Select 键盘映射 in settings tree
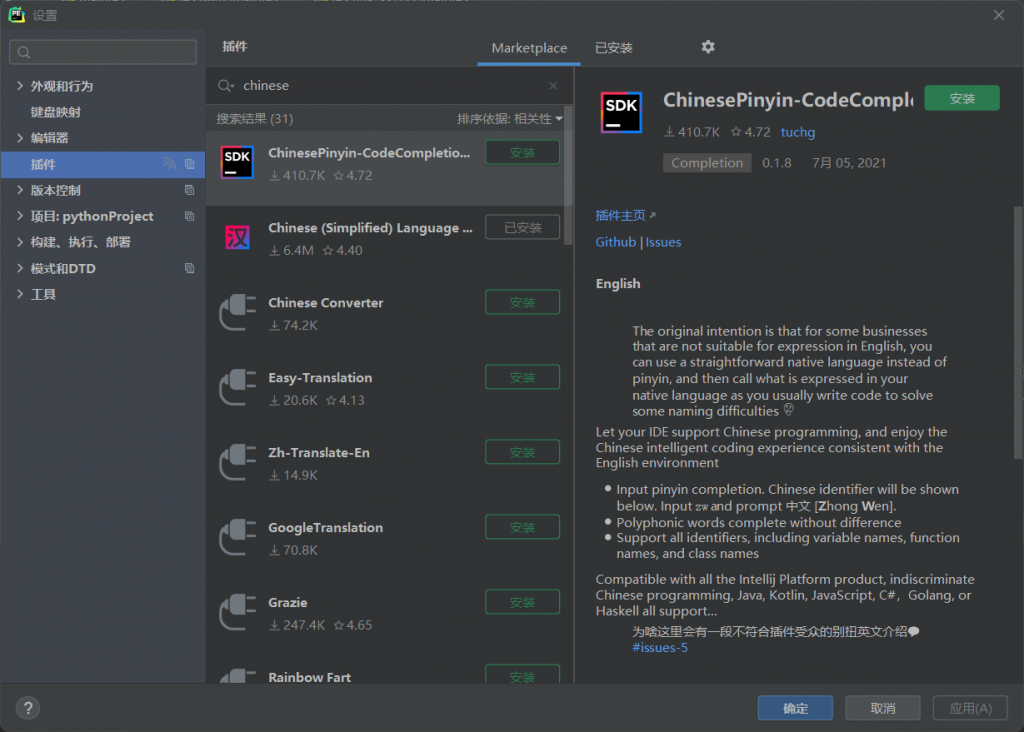Screen dimensions: 1024x732 (56, 112)
